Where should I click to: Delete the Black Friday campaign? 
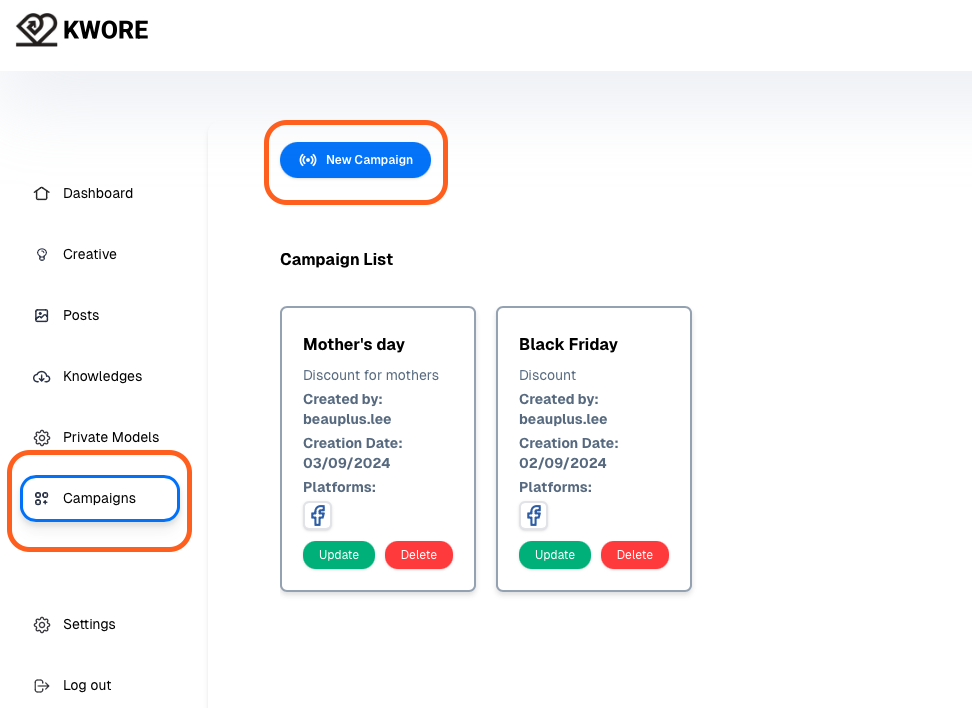pos(635,555)
